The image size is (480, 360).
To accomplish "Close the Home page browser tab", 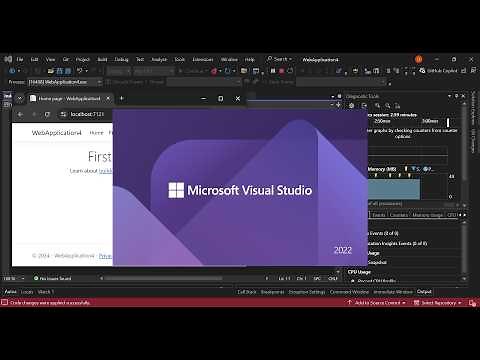I will click(x=108, y=99).
